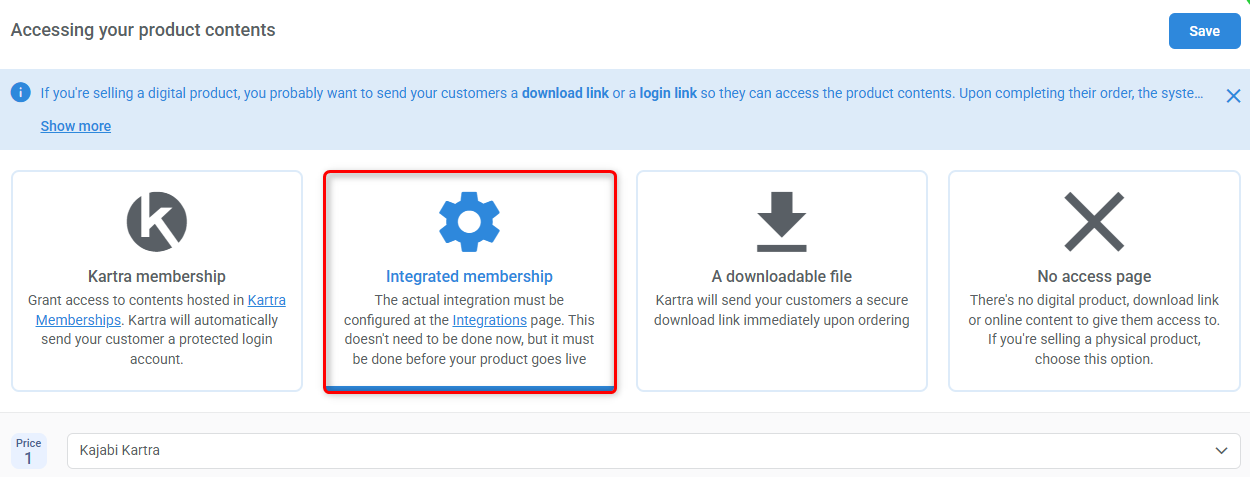1250x477 pixels.
Task: Click the blue gear integration icon
Action: (470, 221)
